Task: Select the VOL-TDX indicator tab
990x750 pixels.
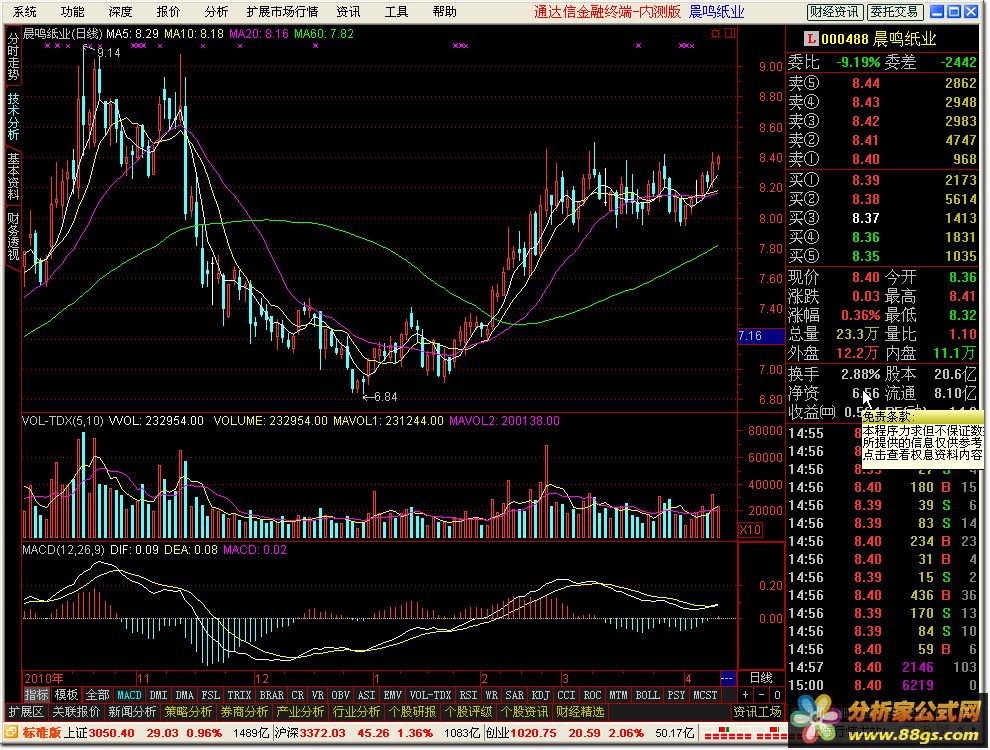Action: (431, 695)
